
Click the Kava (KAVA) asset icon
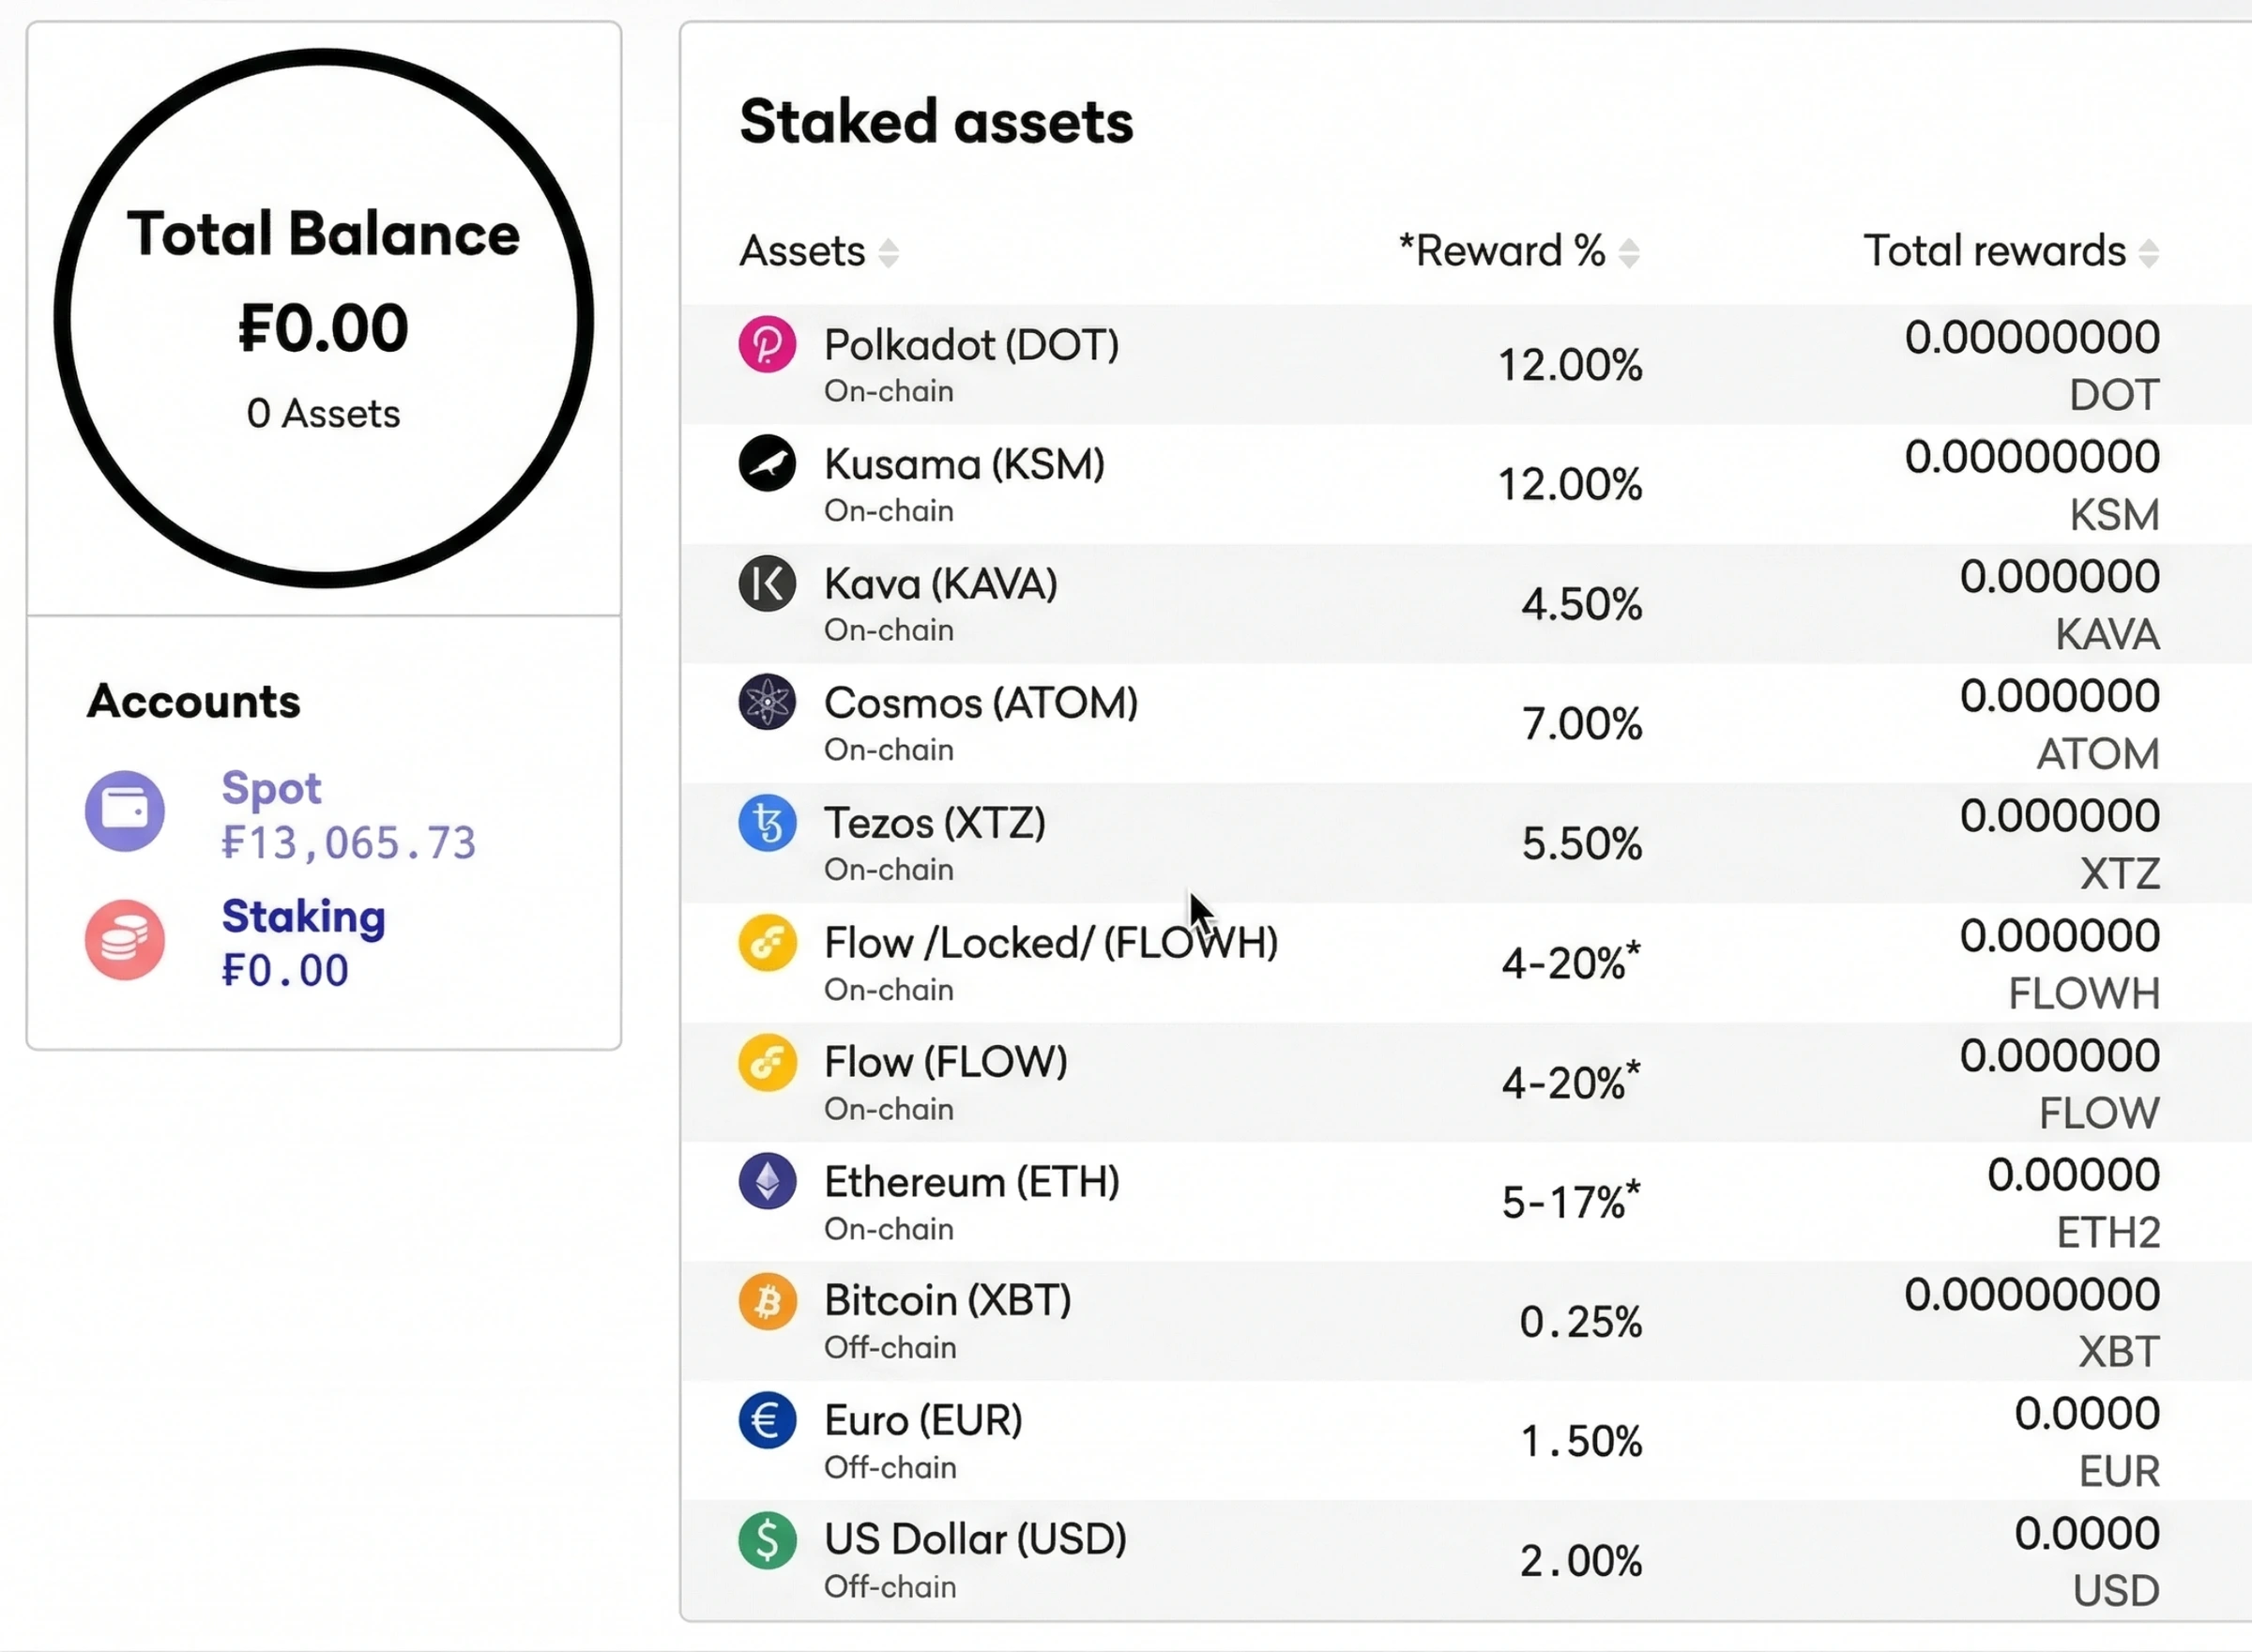[766, 584]
